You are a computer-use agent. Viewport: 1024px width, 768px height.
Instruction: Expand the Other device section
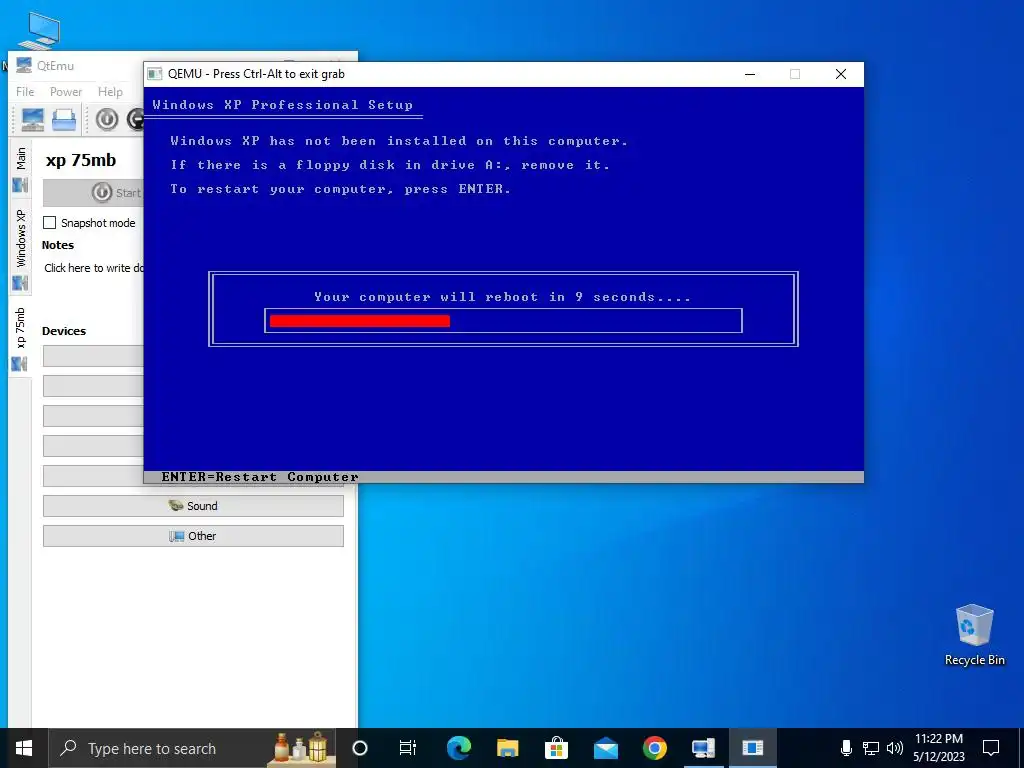(193, 536)
